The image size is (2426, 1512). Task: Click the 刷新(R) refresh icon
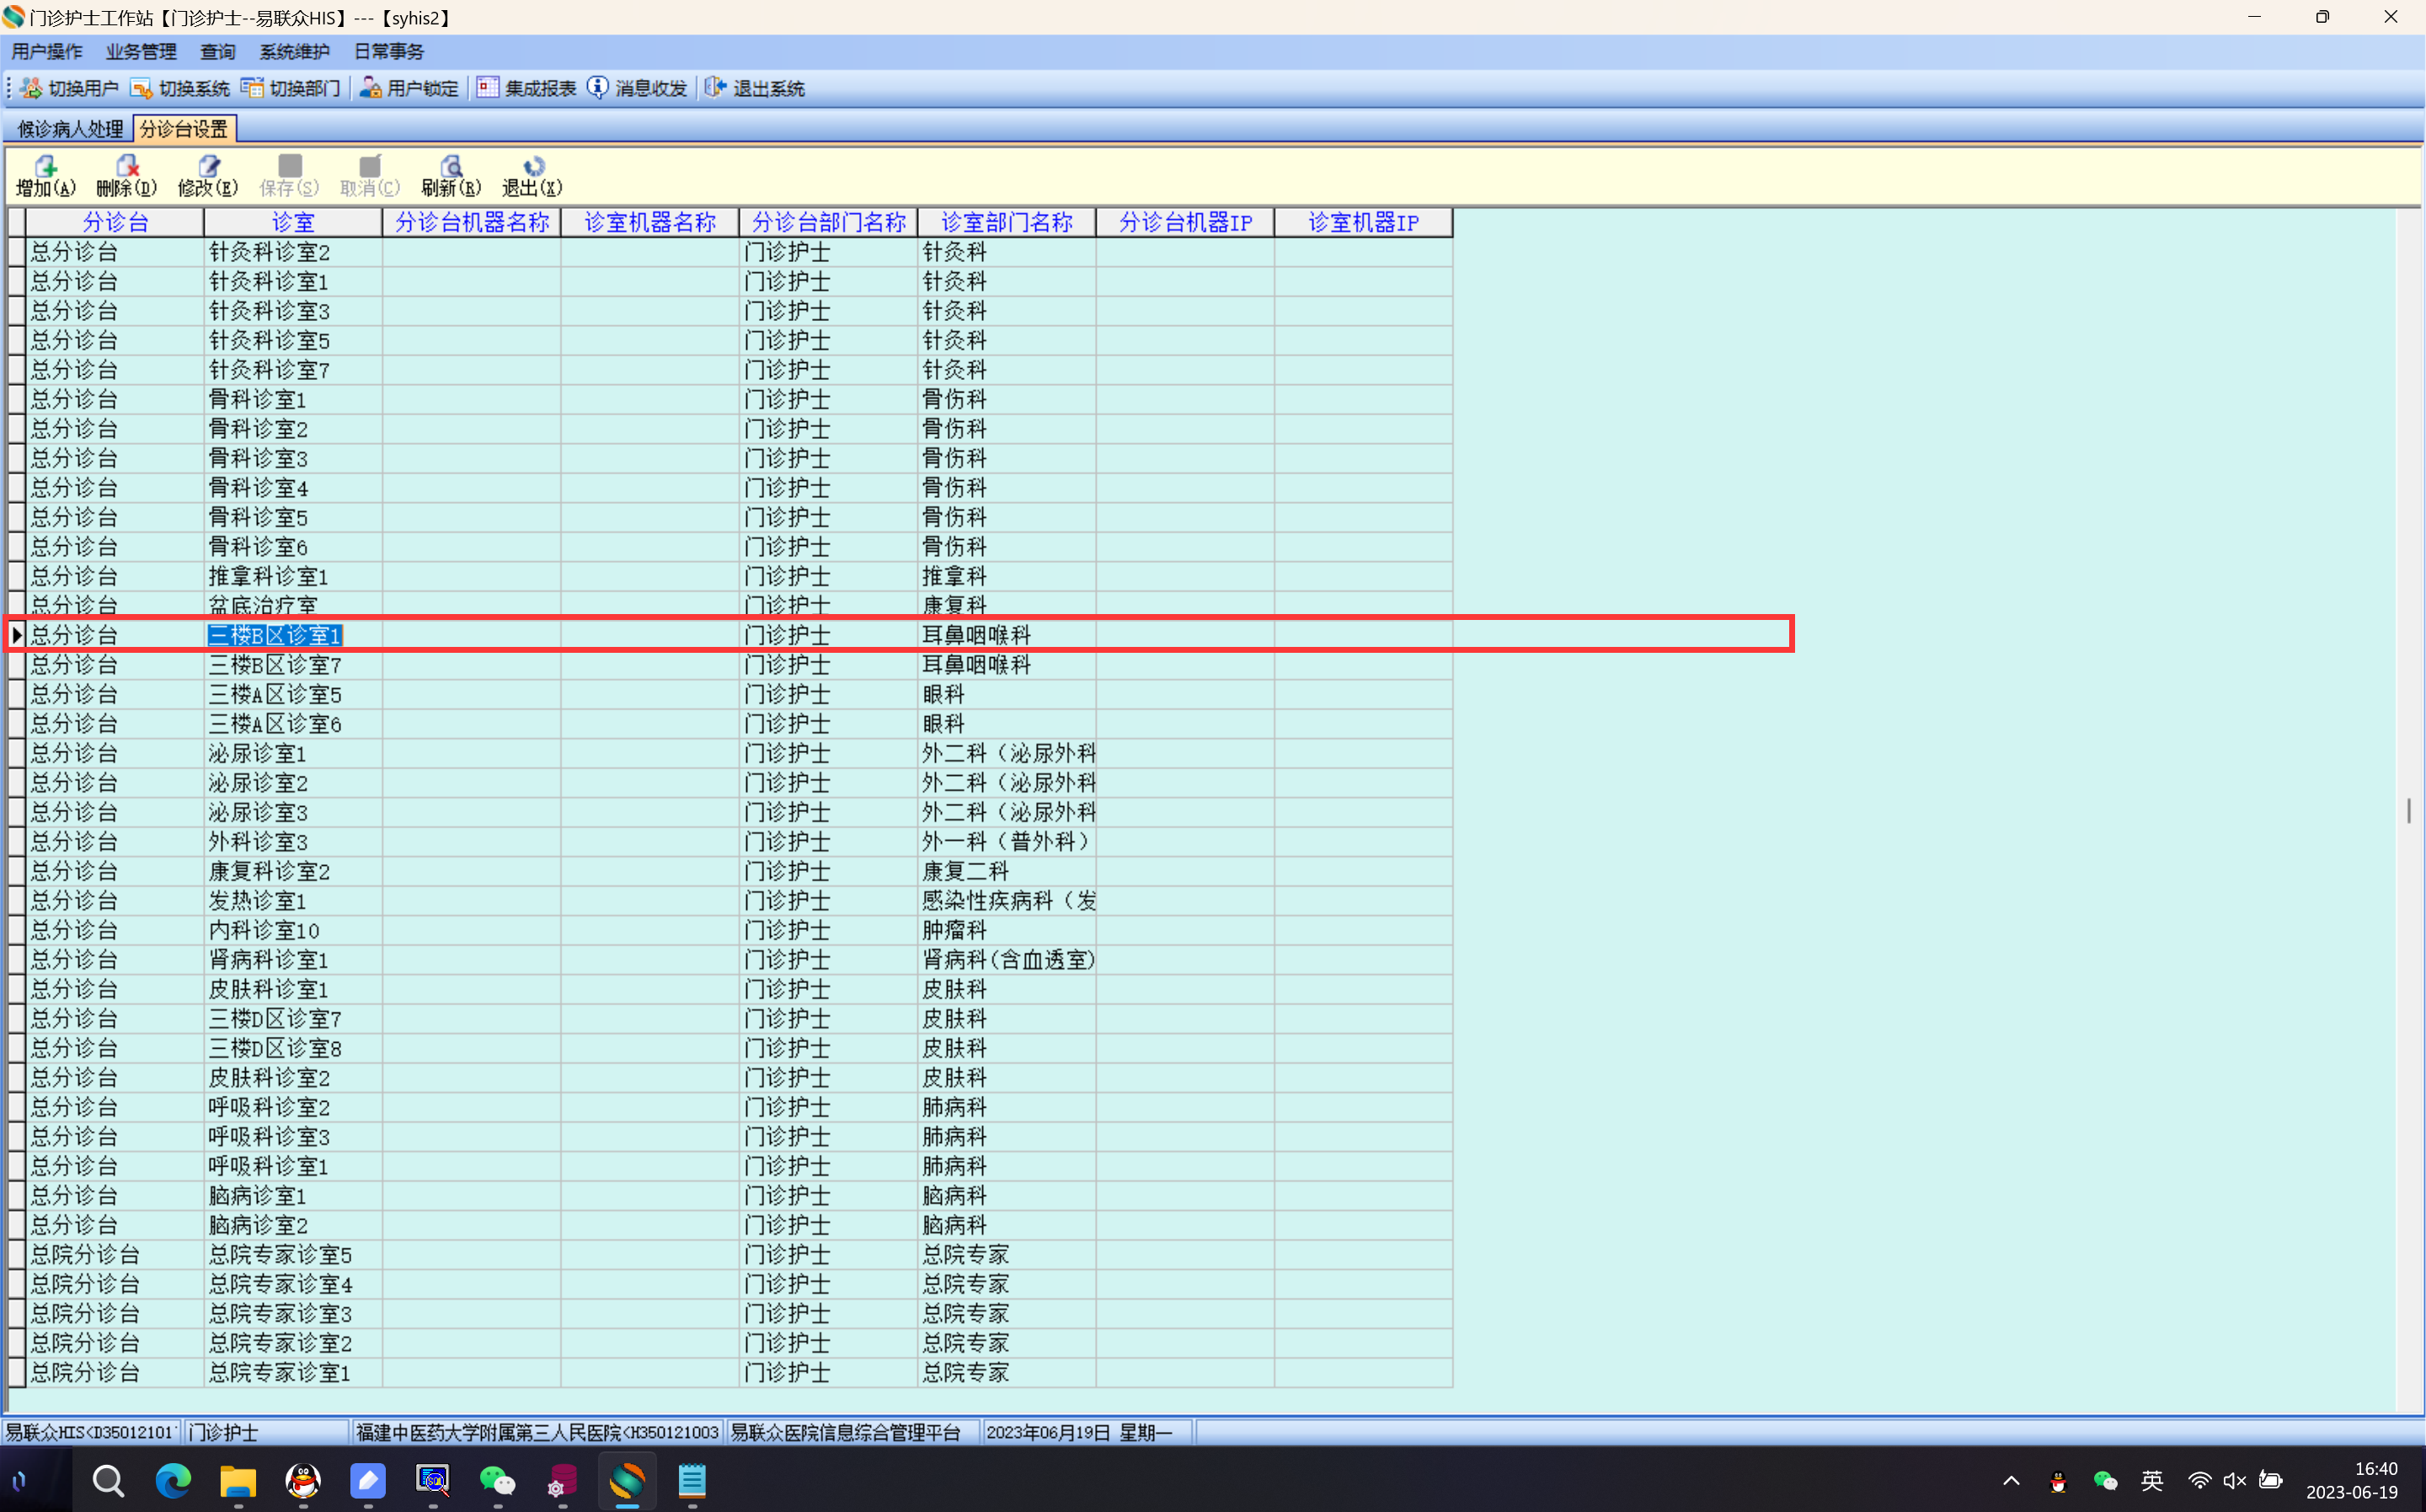click(x=451, y=167)
